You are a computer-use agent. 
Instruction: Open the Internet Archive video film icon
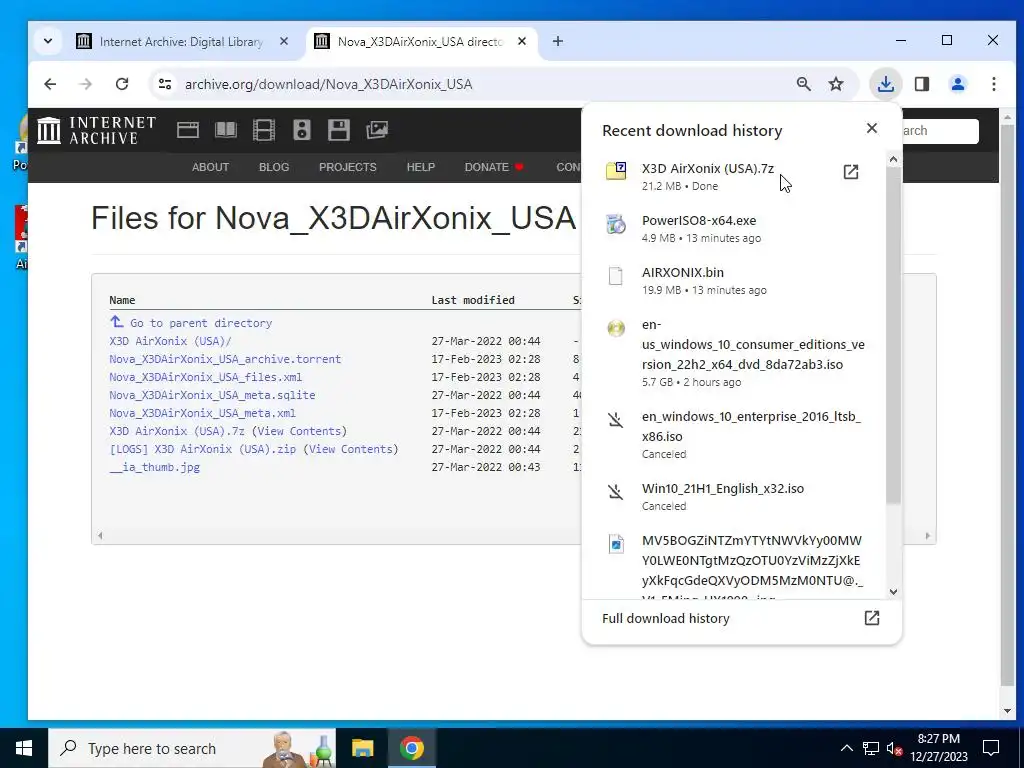tap(264, 130)
